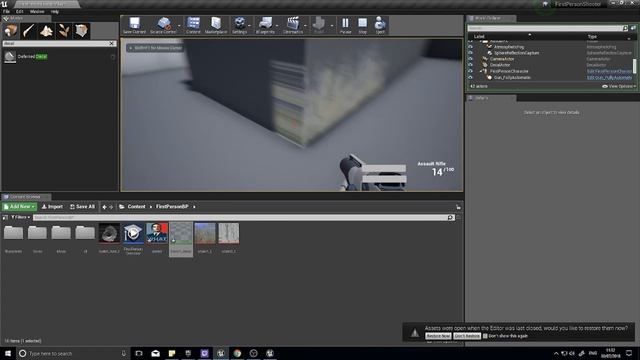This screenshot has width=640, height=360.
Task: Expand the Cinematics dropdown arrow
Action: (x=305, y=26)
